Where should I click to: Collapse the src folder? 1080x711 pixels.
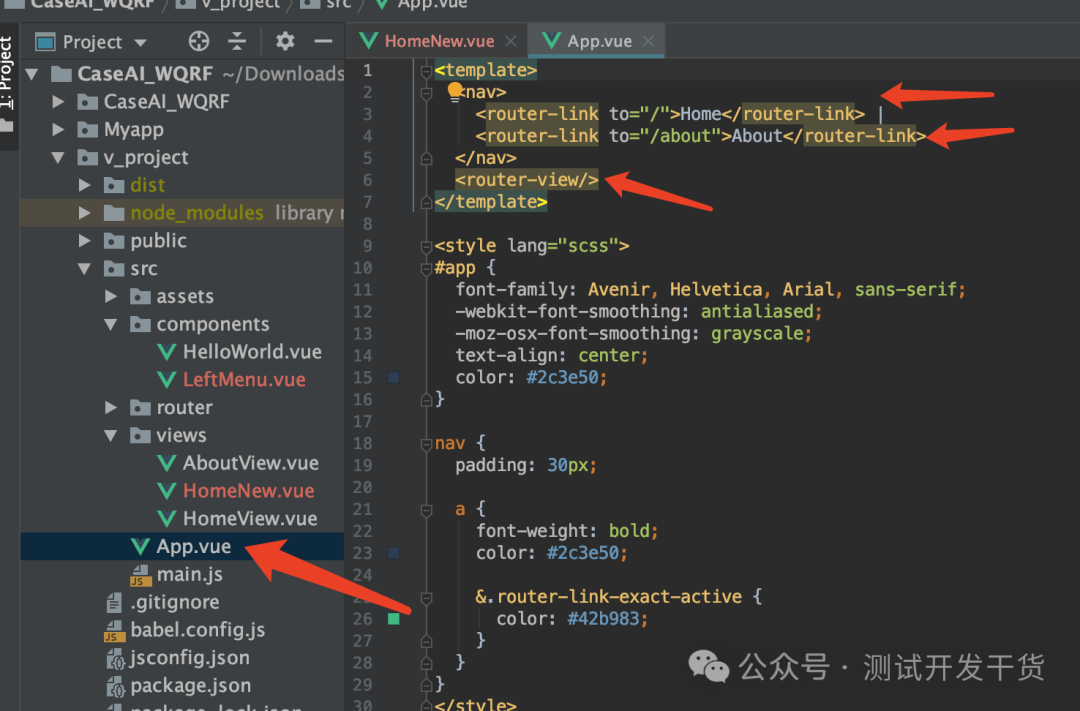(84, 269)
